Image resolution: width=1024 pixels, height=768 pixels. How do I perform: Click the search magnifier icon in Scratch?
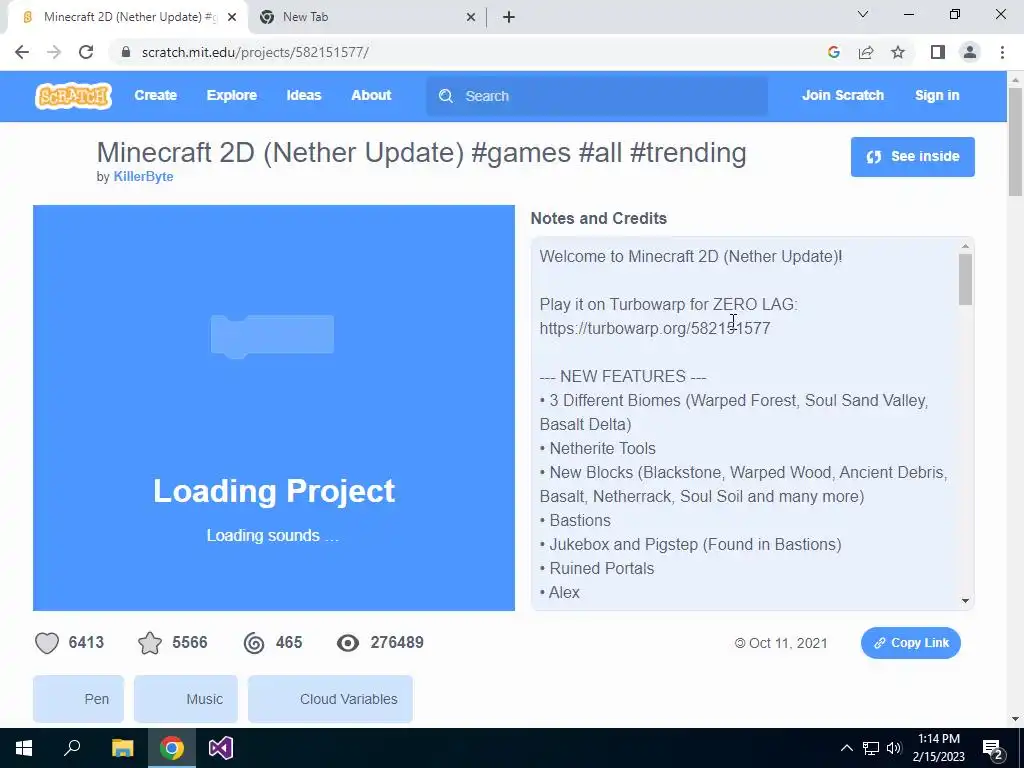pos(446,96)
